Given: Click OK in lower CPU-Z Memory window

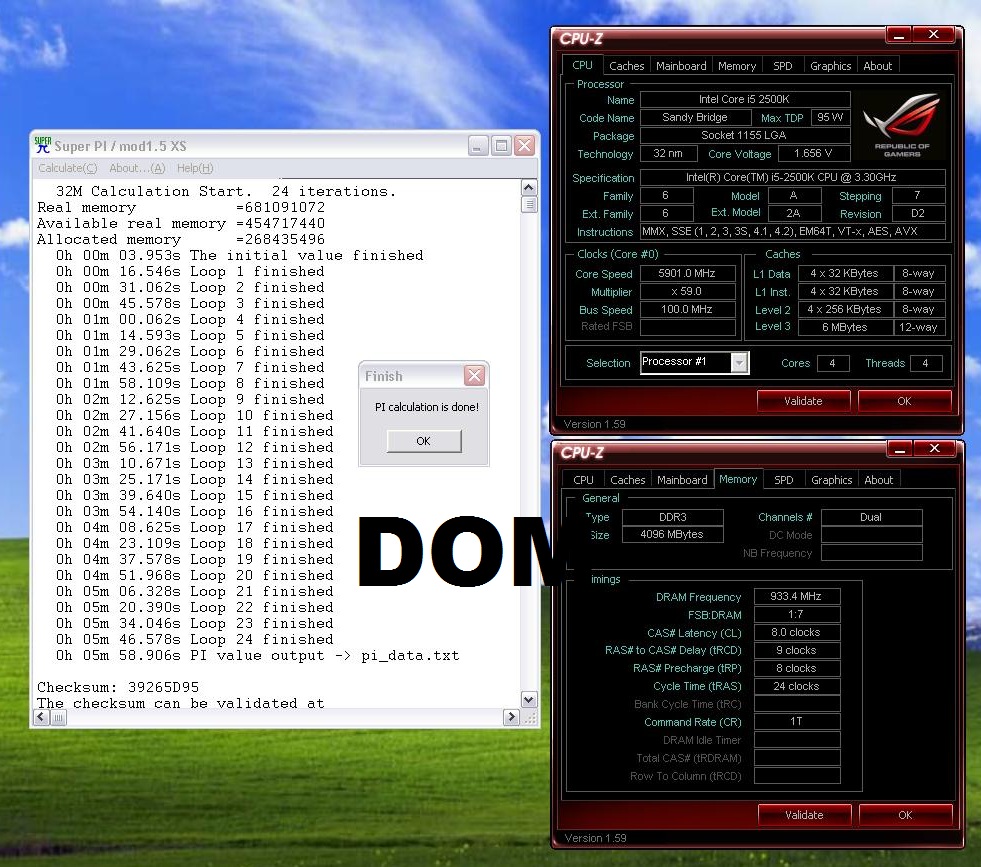Looking at the screenshot, I should (904, 815).
